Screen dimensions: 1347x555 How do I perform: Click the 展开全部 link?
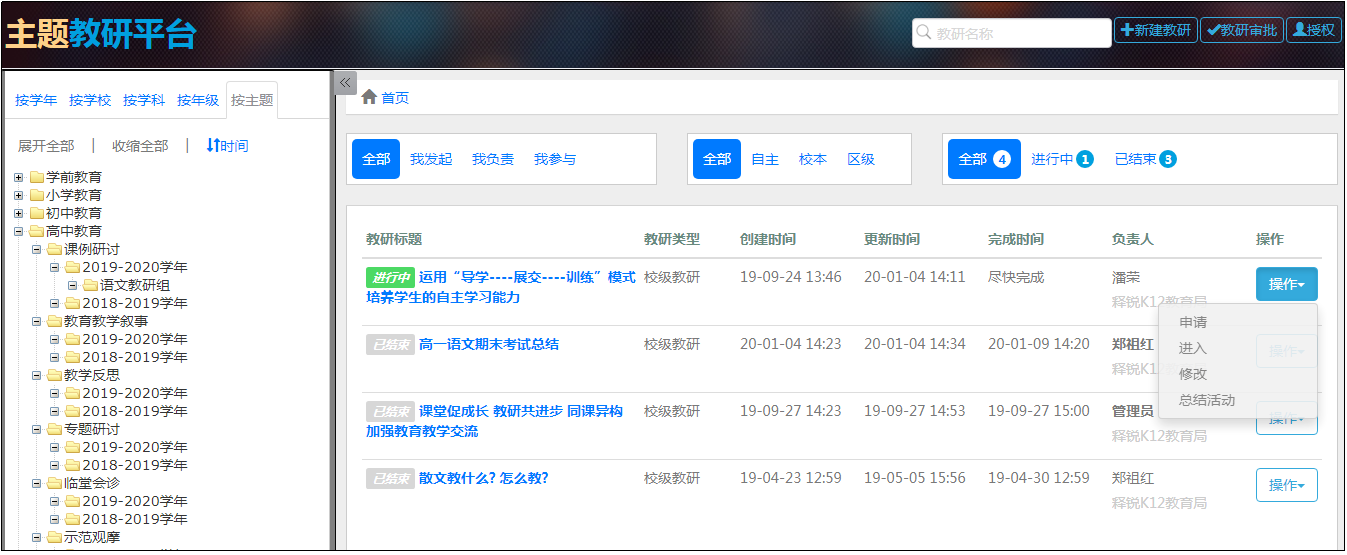pyautogui.click(x=46, y=145)
